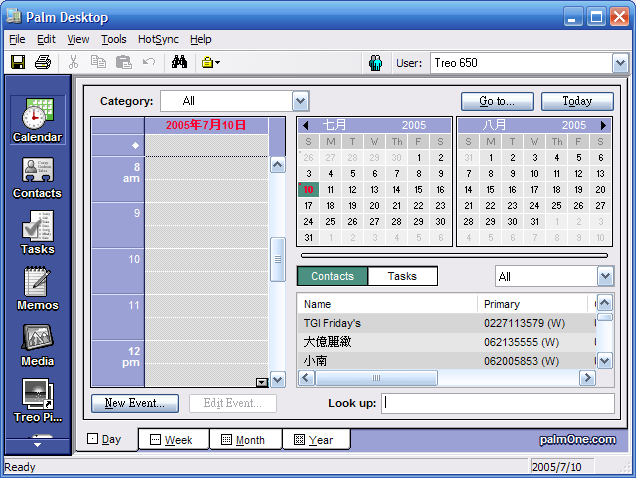636x478 pixels.
Task: Select contact with phone 062135555 (W)
Action: pyautogui.click(x=447, y=342)
